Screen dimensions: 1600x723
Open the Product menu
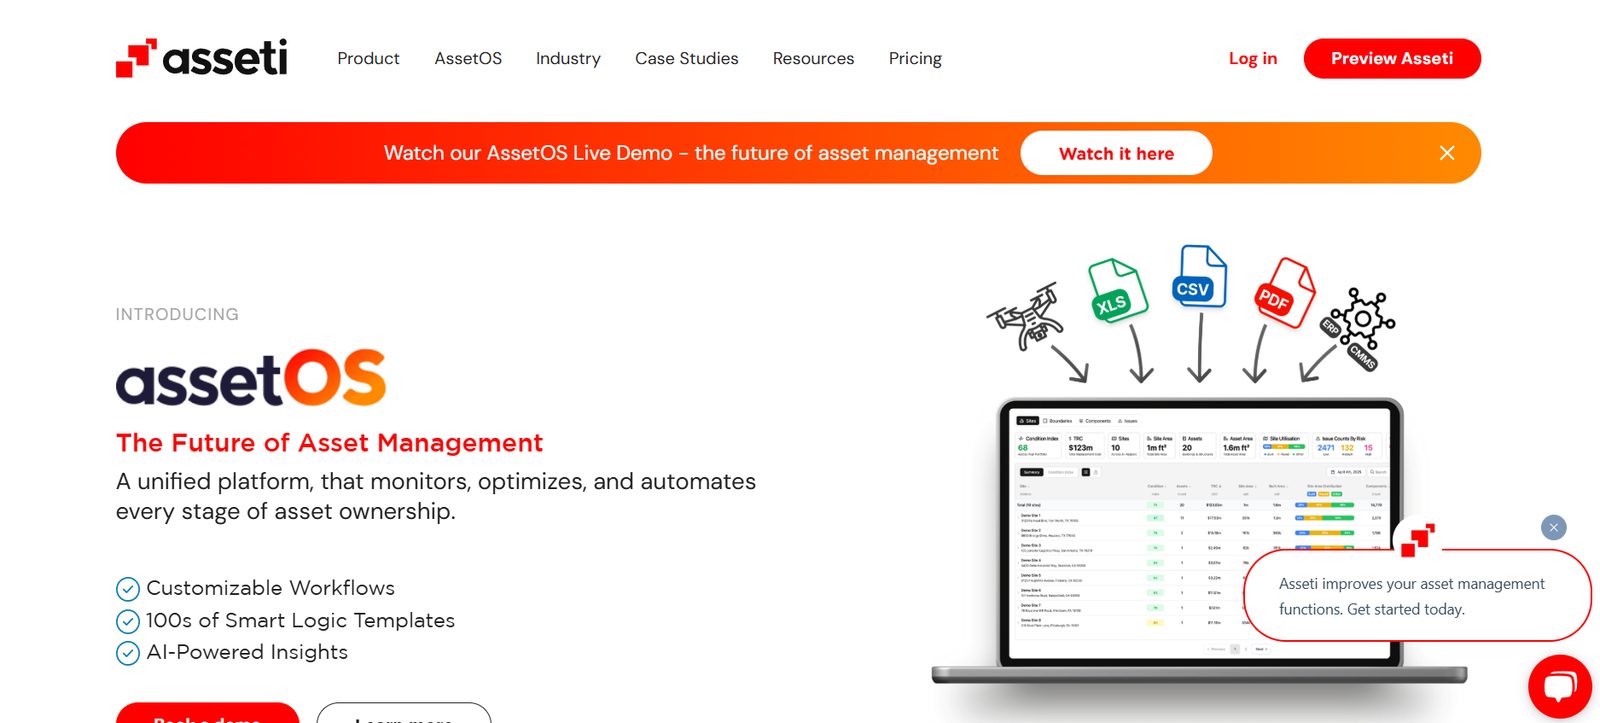tap(368, 59)
